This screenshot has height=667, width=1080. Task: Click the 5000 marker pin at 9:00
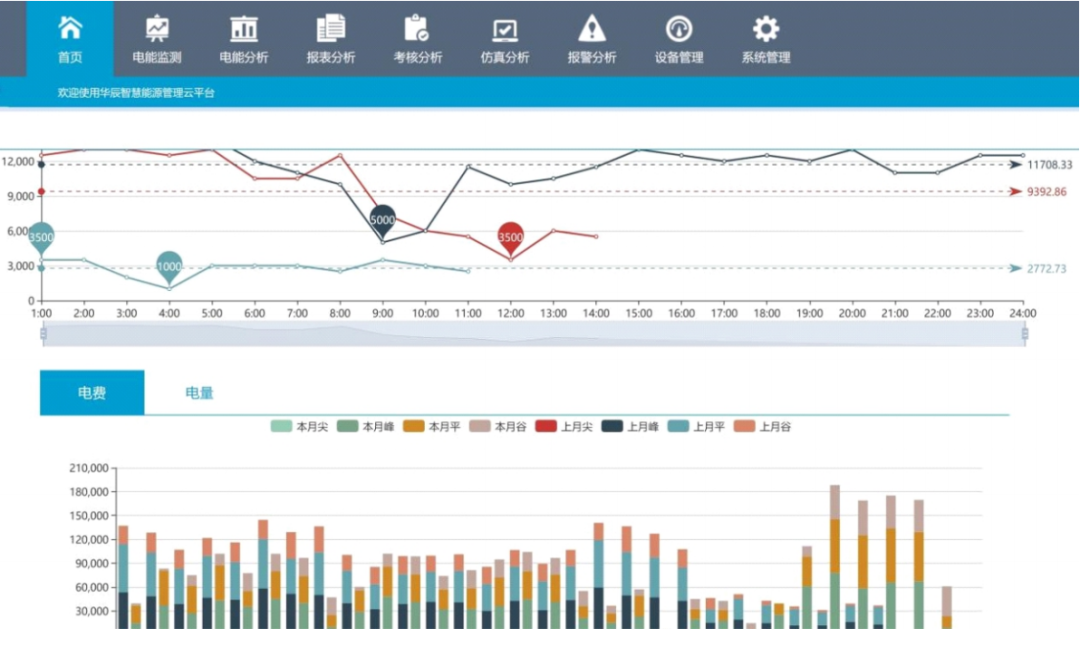pyautogui.click(x=382, y=218)
